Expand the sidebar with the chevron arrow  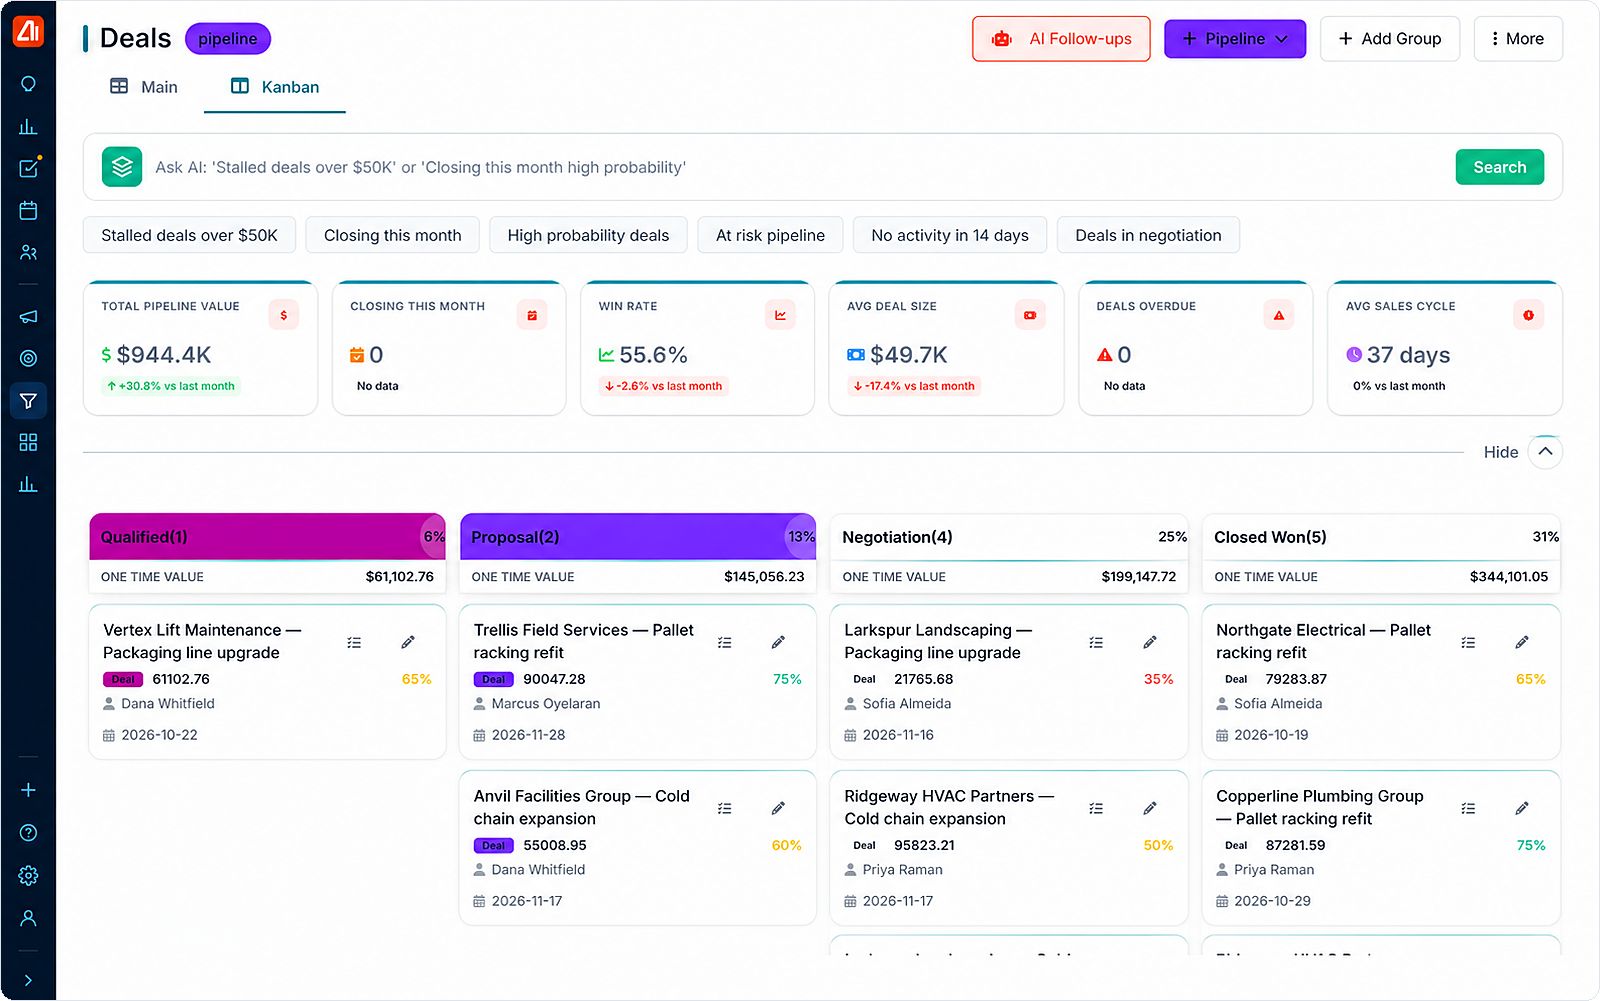28,981
